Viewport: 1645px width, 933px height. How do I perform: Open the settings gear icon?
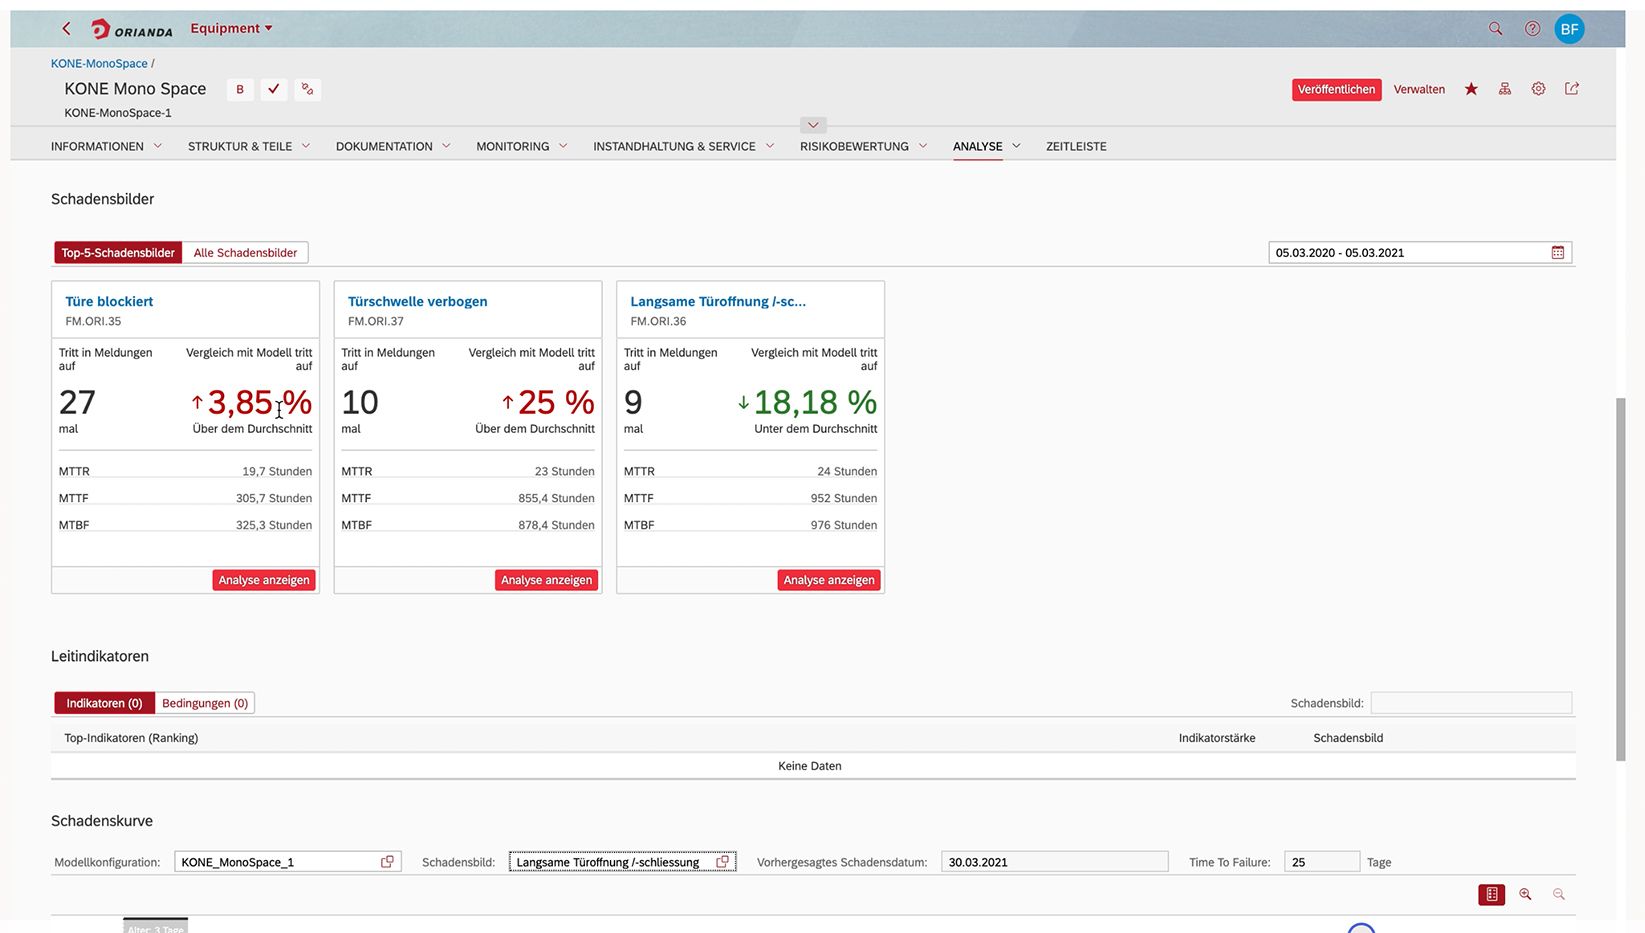pyautogui.click(x=1538, y=89)
